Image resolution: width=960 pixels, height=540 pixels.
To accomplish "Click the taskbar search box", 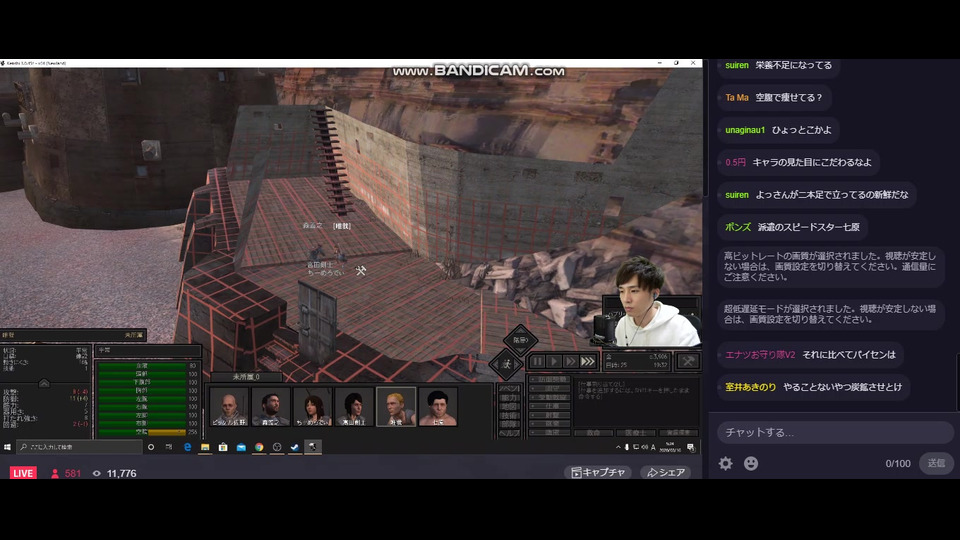I will tap(79, 447).
